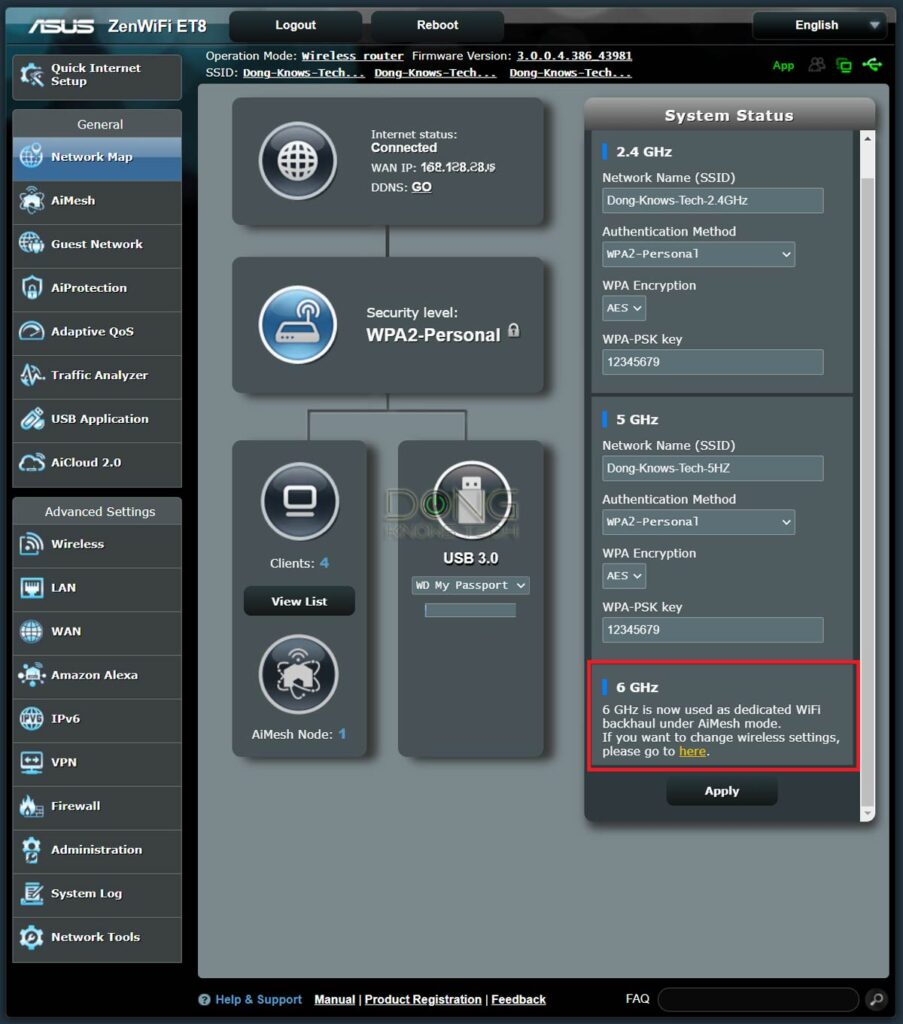
Task: Click the 2.4 GHz WPA-PSK key field
Action: (712, 362)
